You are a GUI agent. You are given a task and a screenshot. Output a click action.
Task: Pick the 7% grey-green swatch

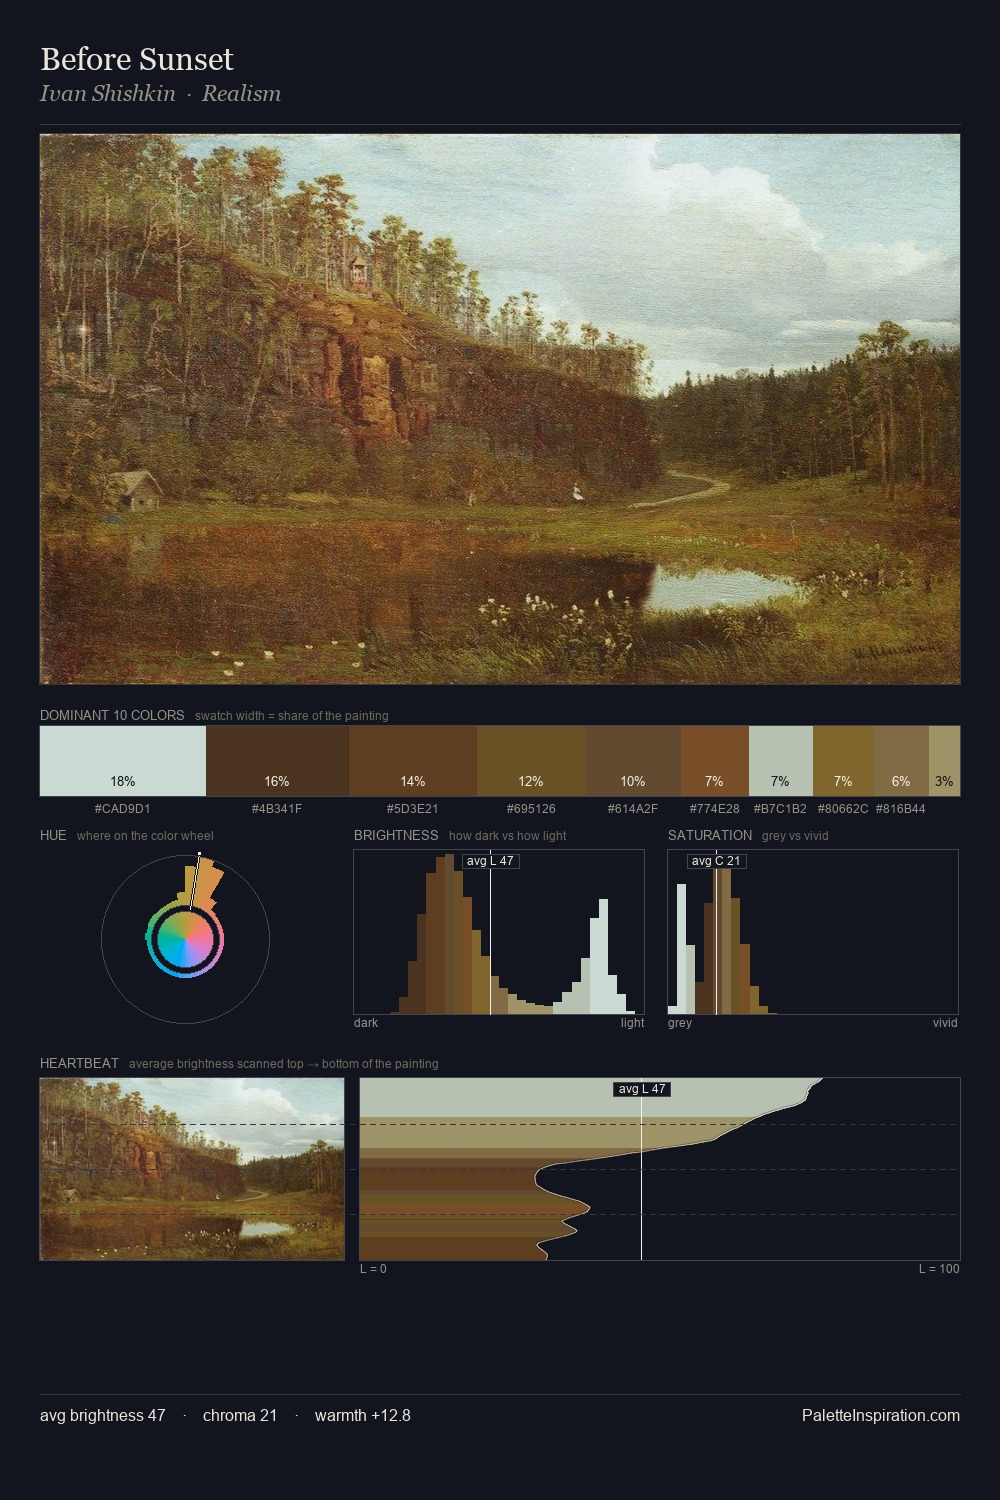[780, 761]
